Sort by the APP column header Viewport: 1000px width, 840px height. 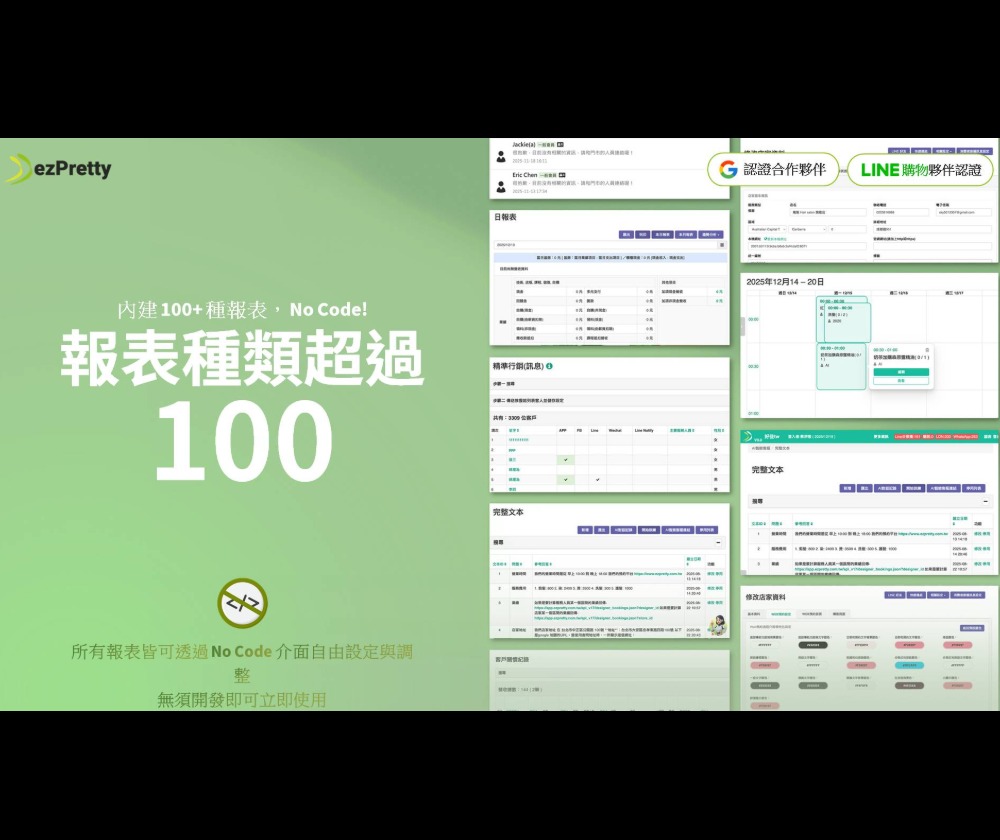coord(563,431)
